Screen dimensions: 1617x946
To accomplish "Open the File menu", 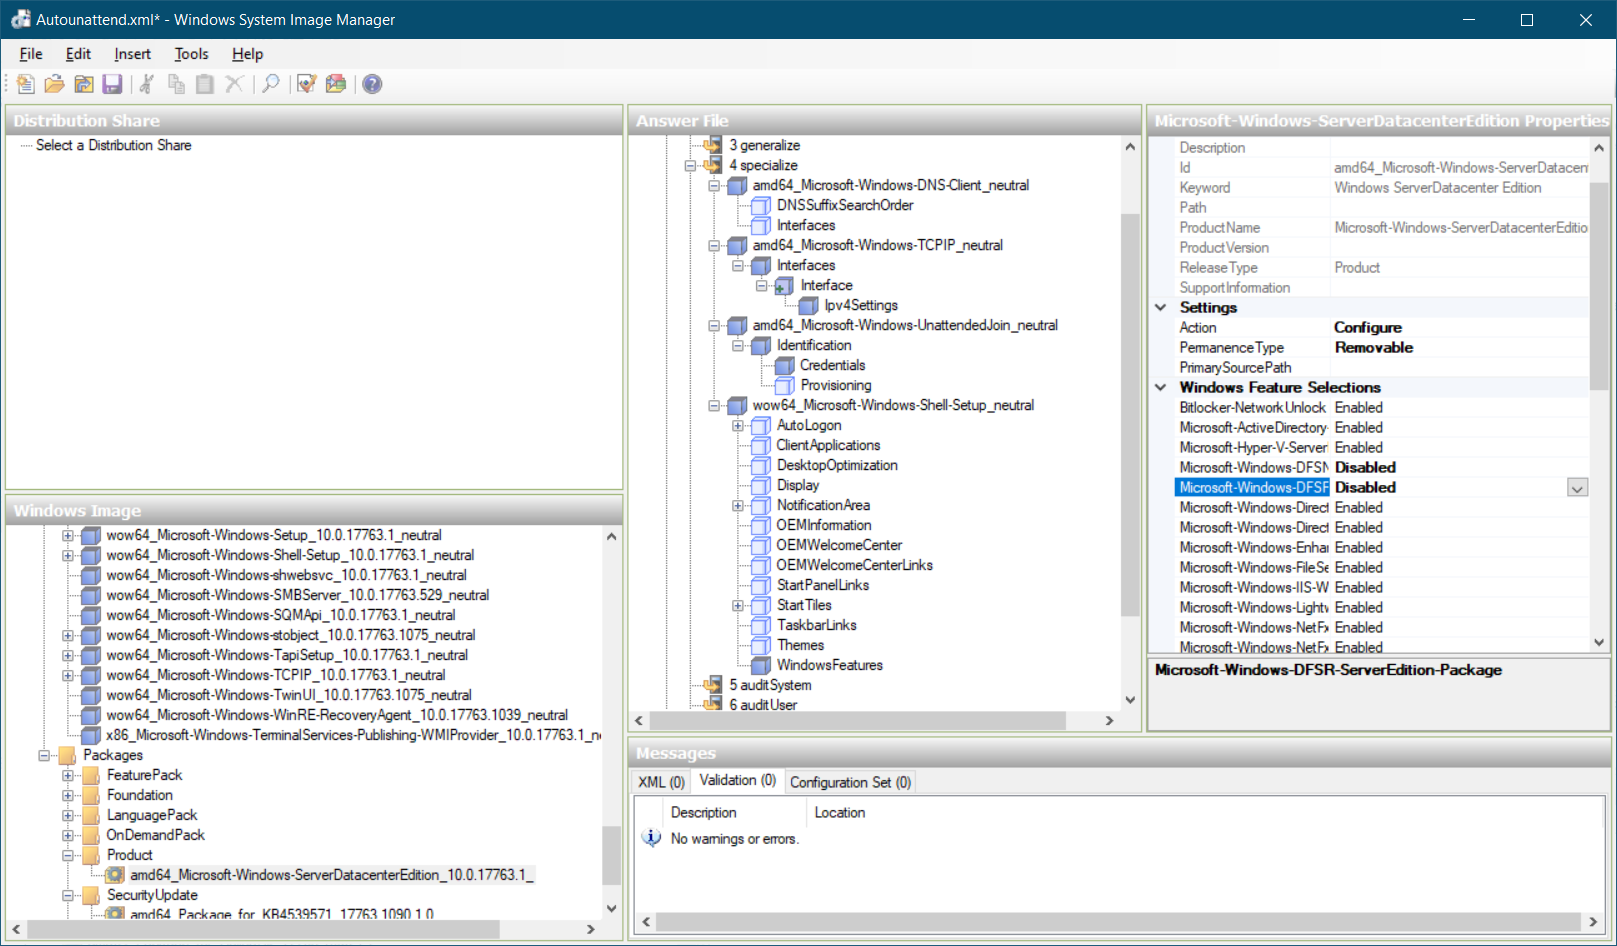I will point(31,54).
